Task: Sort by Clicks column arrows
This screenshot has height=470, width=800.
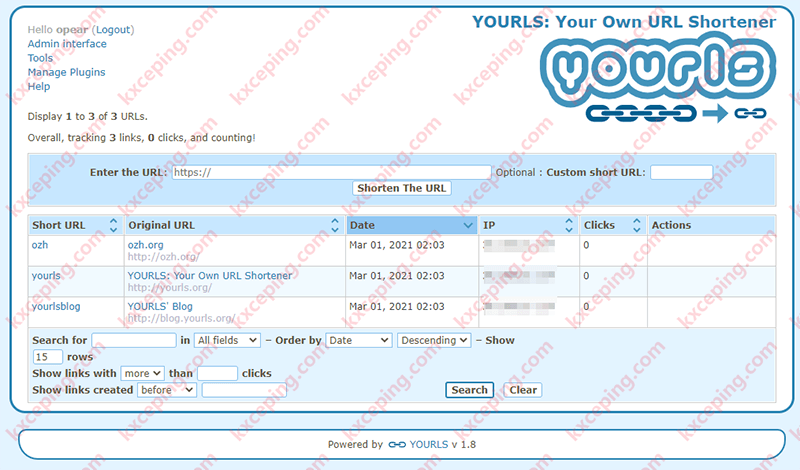Action: click(x=636, y=225)
